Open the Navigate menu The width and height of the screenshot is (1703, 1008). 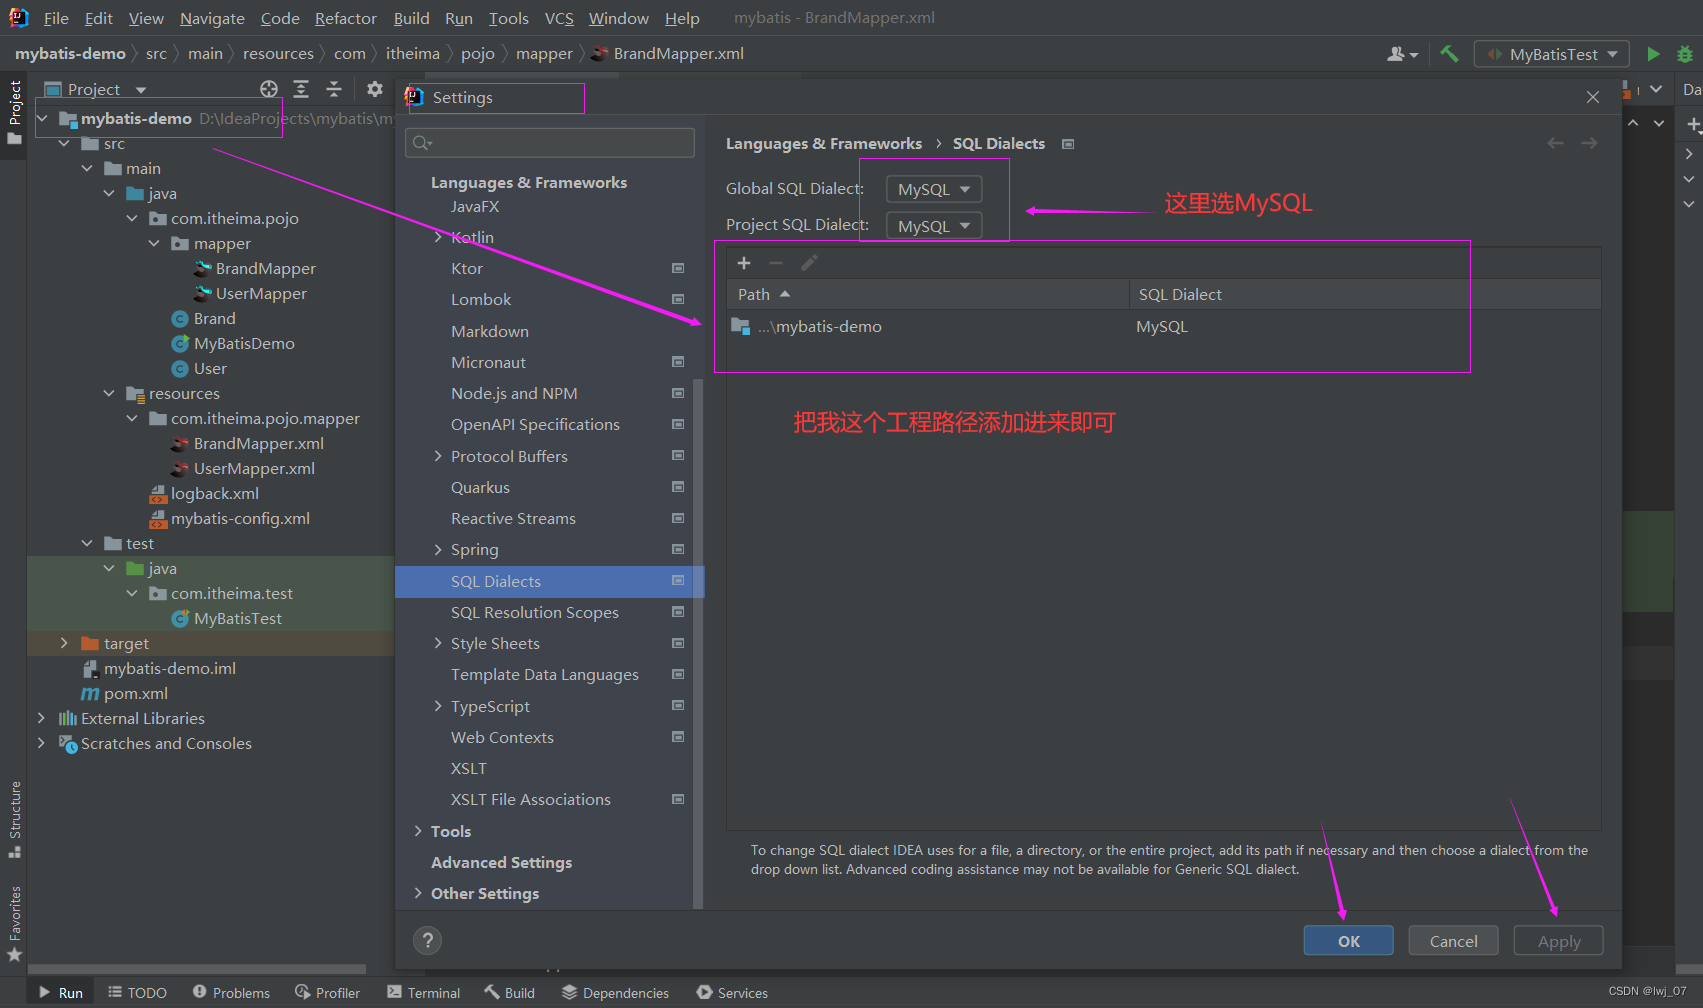pos(212,18)
